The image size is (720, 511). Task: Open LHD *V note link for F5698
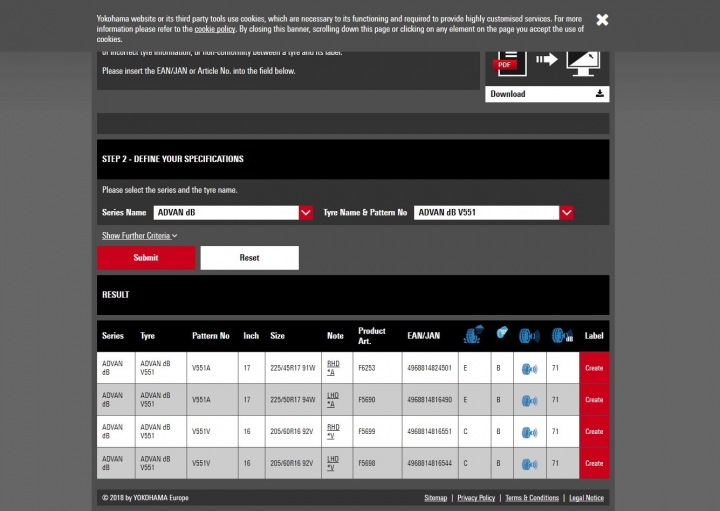333,463
